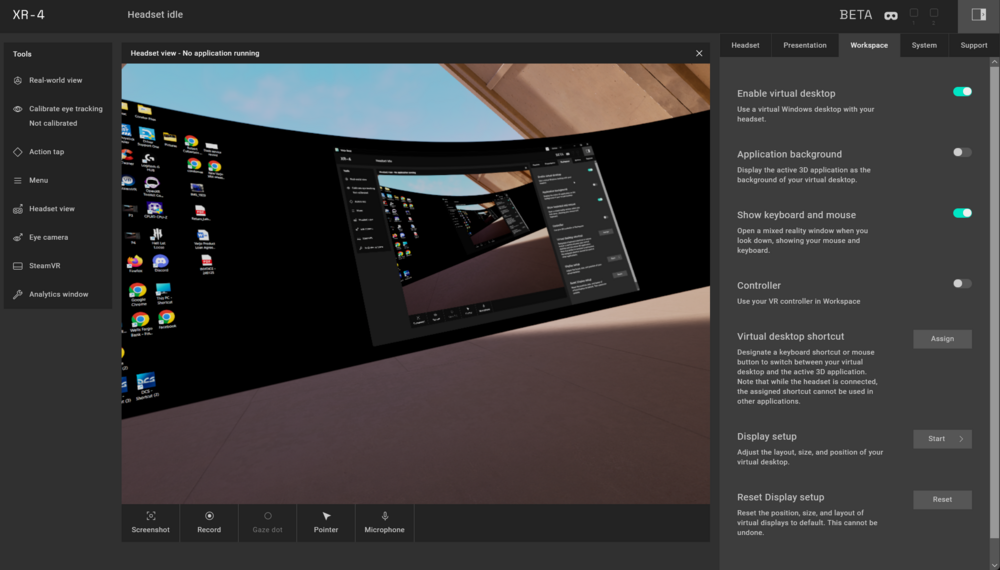Viewport: 1000px width, 570px height.
Task: Click controller 1 status icon in header
Action: coord(914,15)
